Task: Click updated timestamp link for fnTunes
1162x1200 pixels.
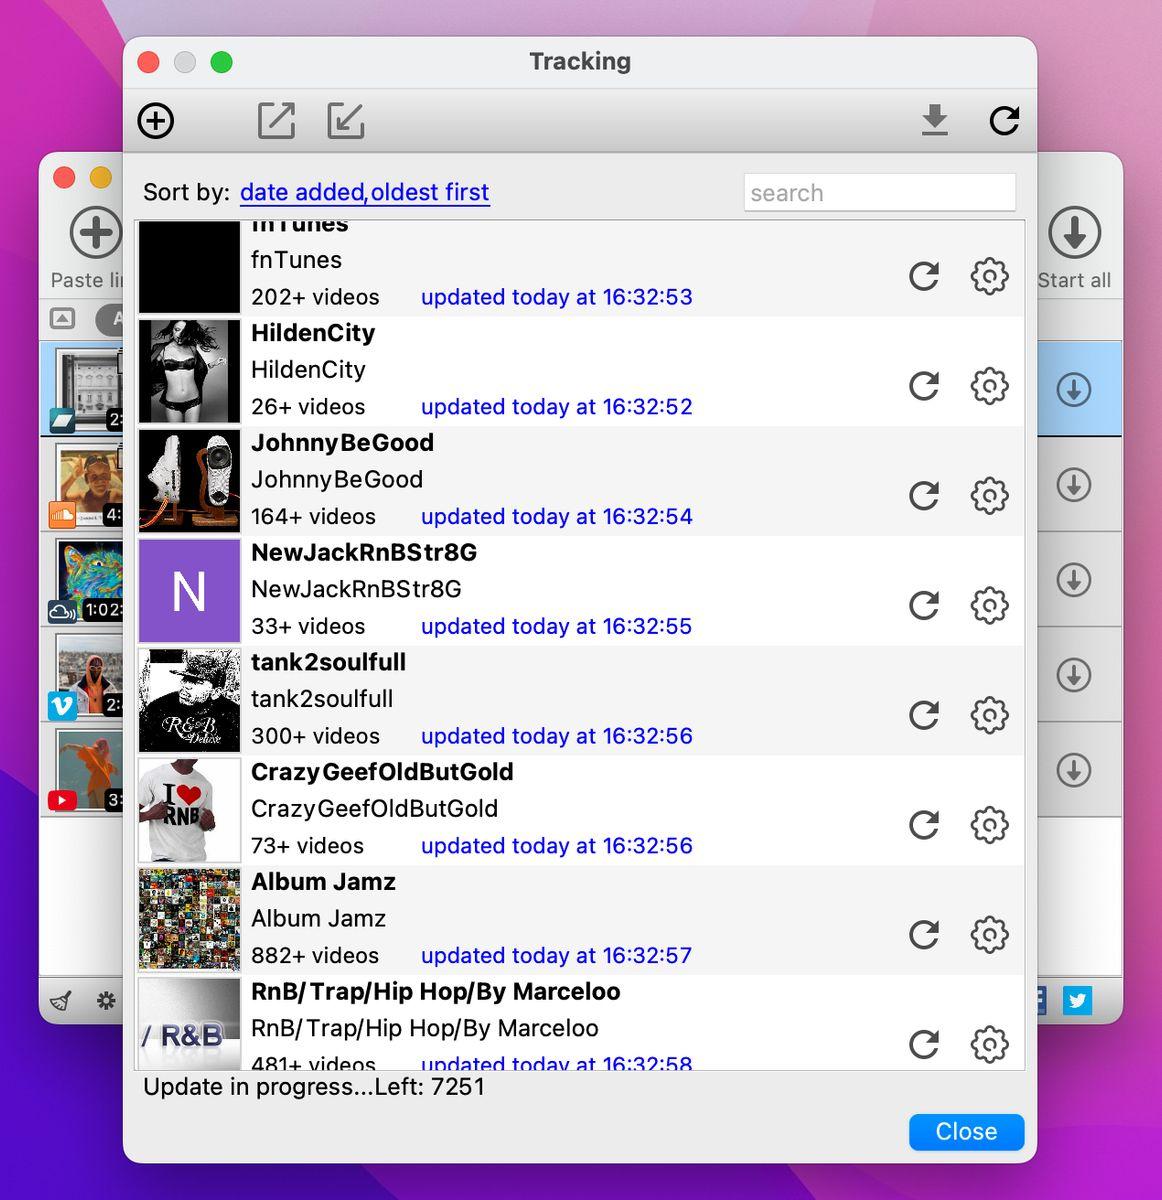Action: (556, 297)
